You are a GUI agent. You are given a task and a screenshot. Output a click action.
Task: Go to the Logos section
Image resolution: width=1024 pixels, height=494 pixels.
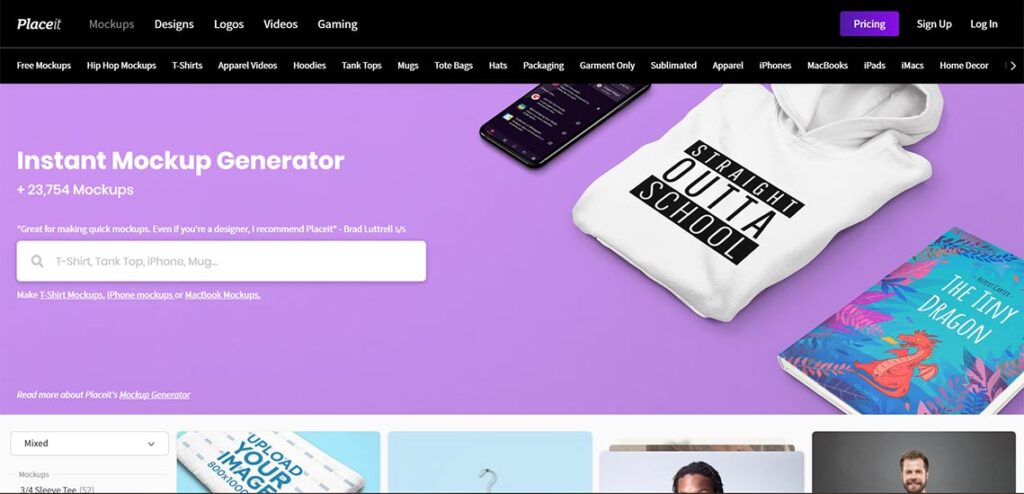click(229, 24)
